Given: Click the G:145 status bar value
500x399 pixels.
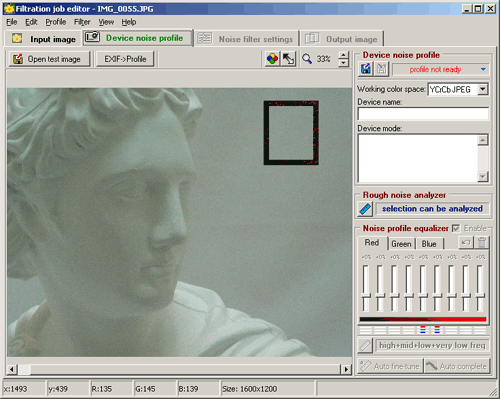Looking at the screenshot, I should (145, 389).
